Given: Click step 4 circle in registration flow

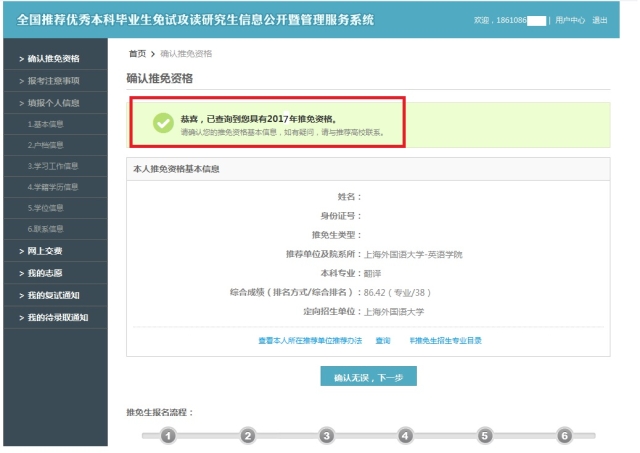Looking at the screenshot, I should pyautogui.click(x=405, y=436).
